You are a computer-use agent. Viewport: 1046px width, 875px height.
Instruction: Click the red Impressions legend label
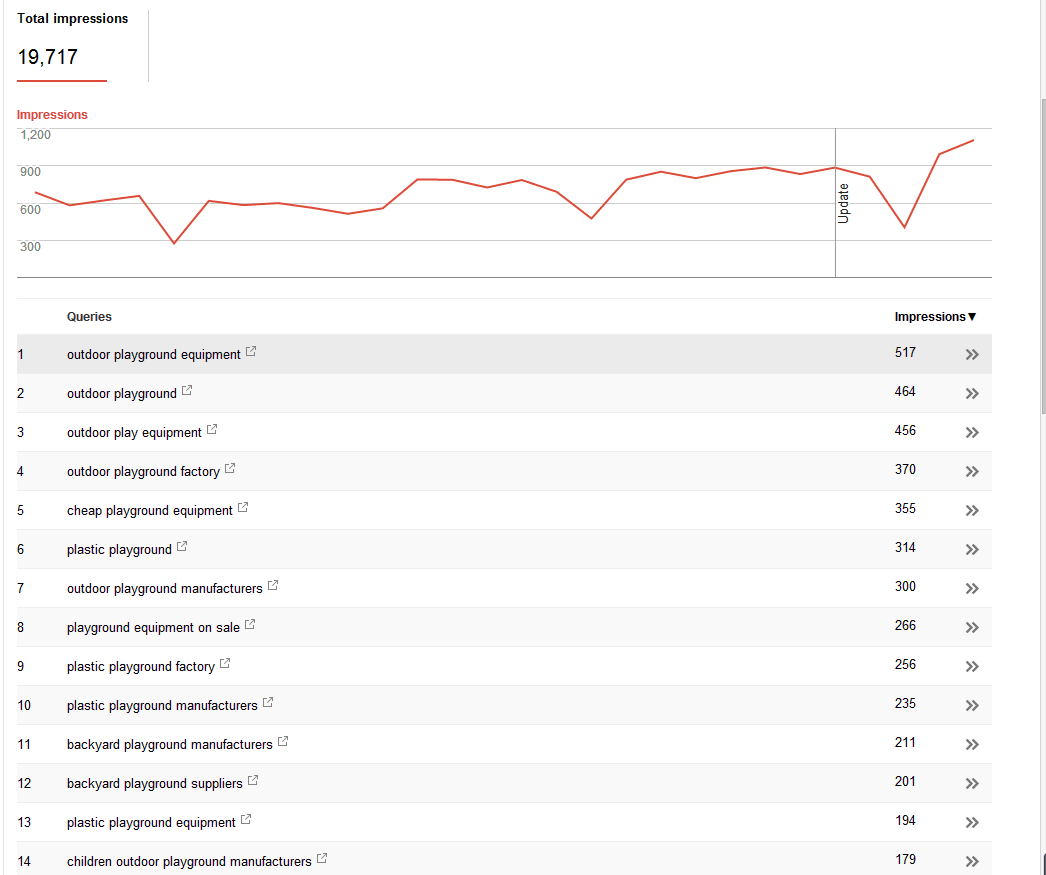[52, 115]
